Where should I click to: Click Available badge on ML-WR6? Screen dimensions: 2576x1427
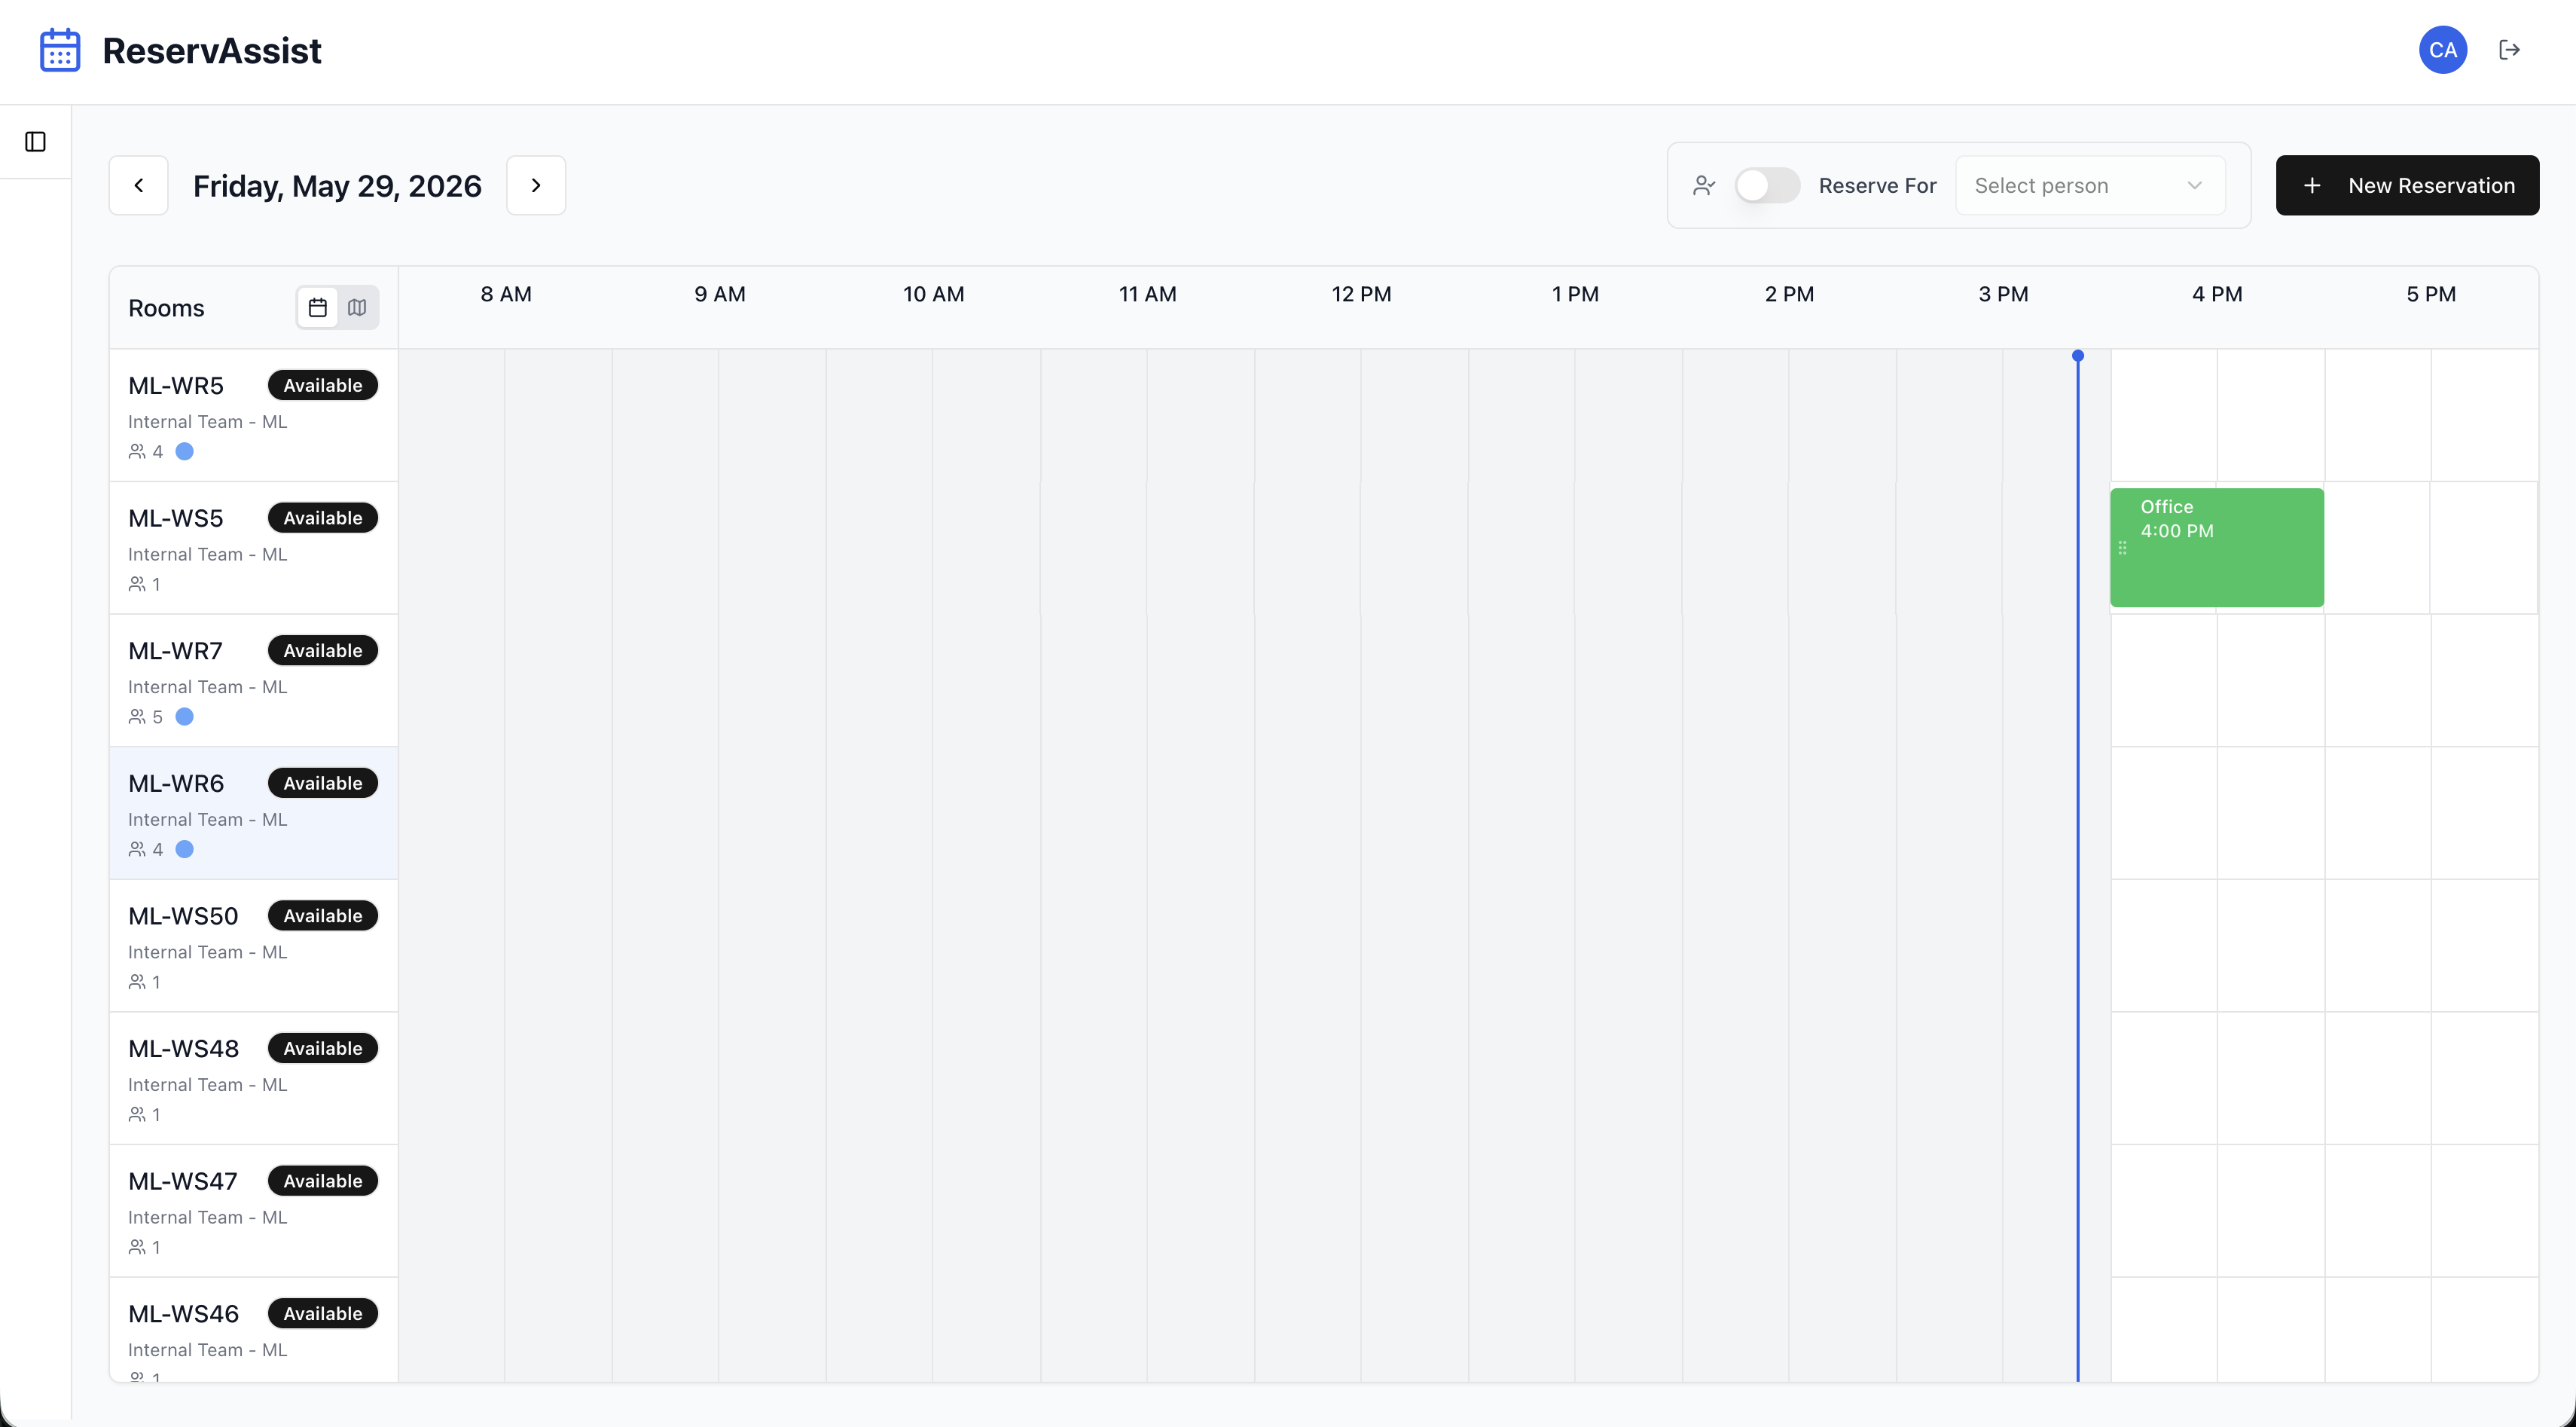[322, 783]
